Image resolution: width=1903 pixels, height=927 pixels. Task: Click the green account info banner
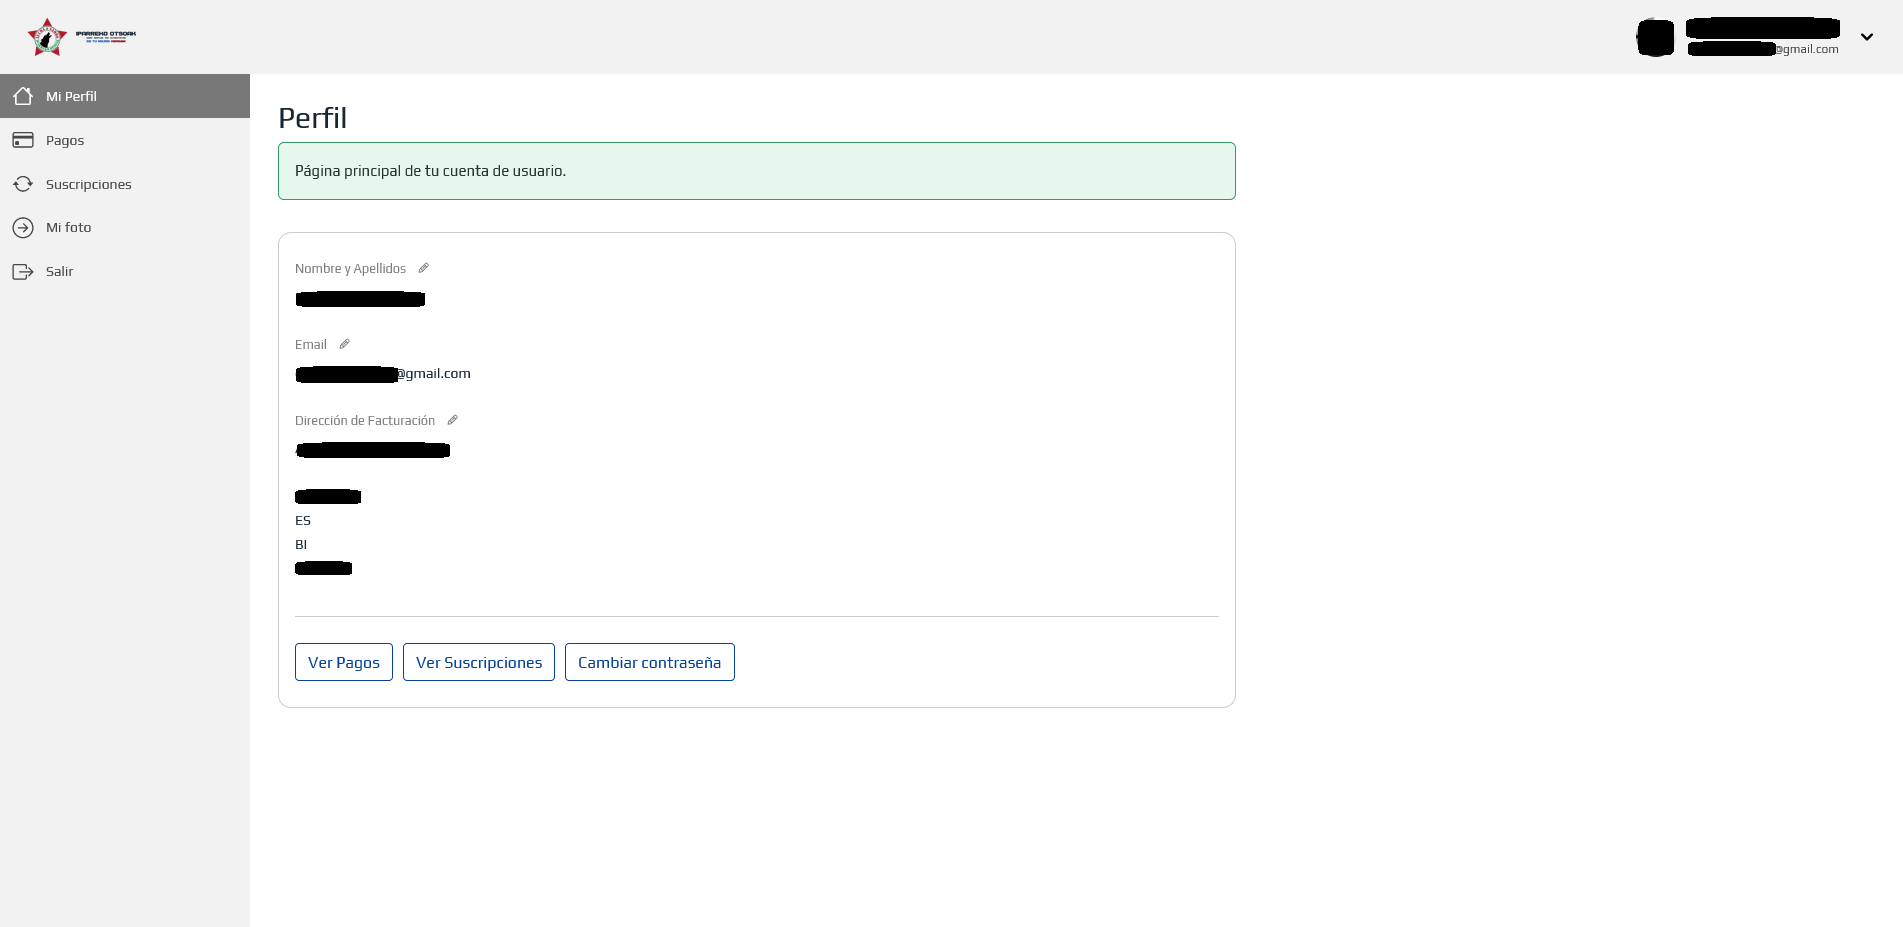(757, 171)
